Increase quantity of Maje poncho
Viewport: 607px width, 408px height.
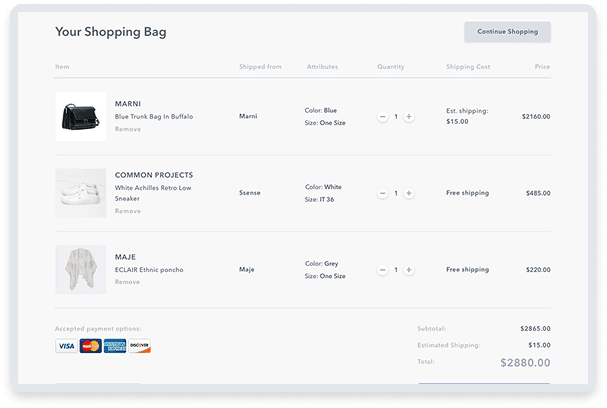click(409, 270)
